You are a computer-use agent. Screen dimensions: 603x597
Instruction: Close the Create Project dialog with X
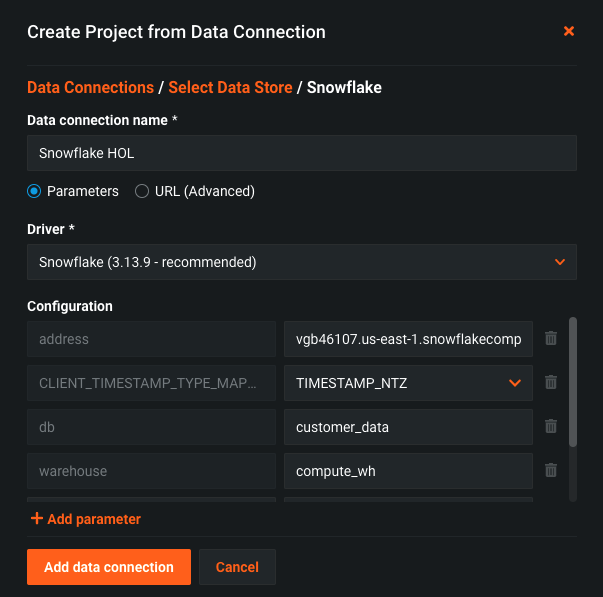coord(569,31)
